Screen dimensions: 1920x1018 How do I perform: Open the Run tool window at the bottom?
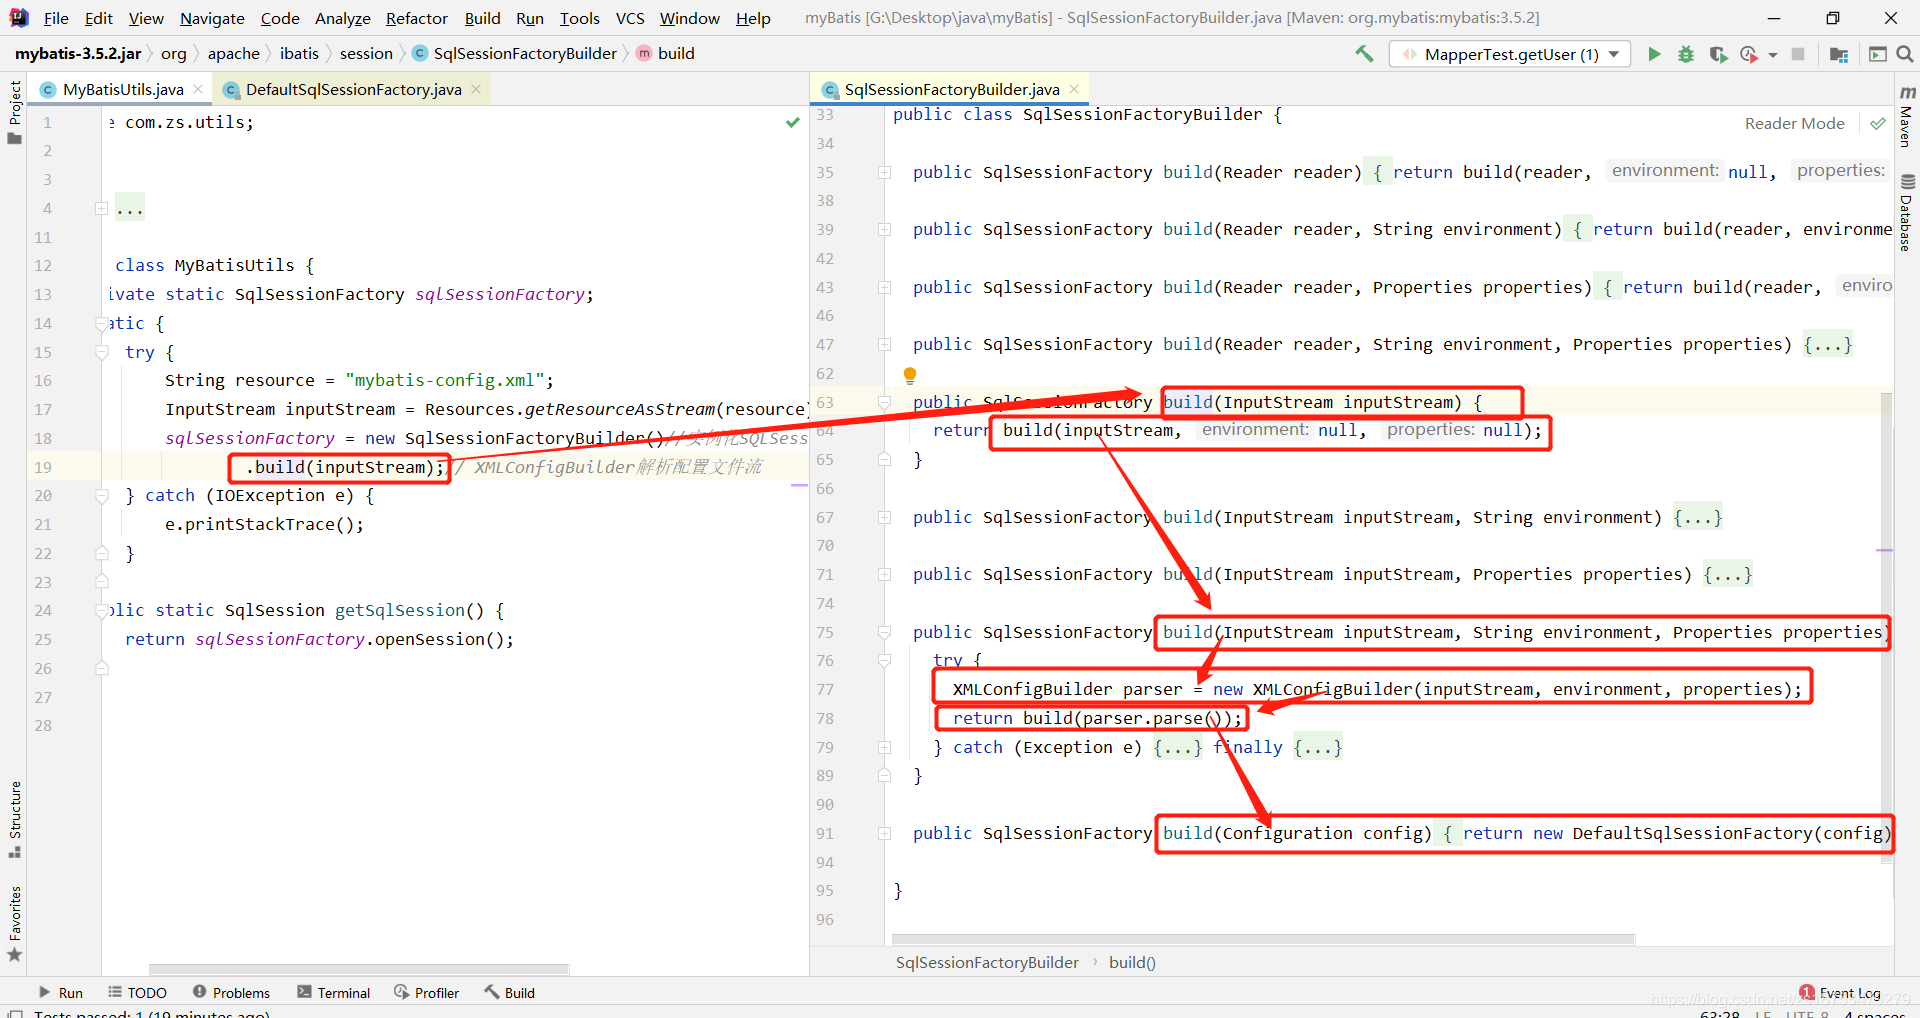click(x=61, y=992)
